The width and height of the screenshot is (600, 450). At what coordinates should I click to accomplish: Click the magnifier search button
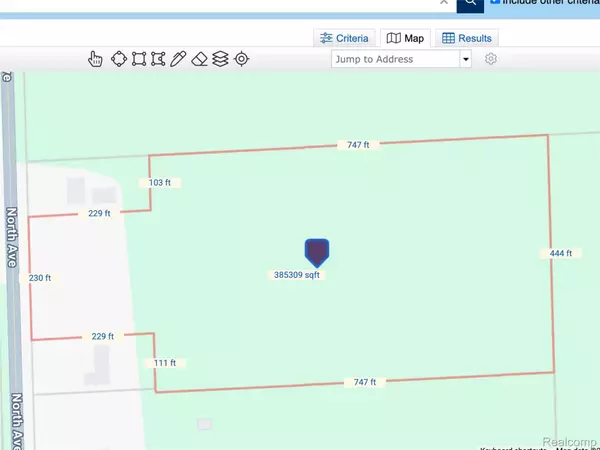[470, 4]
